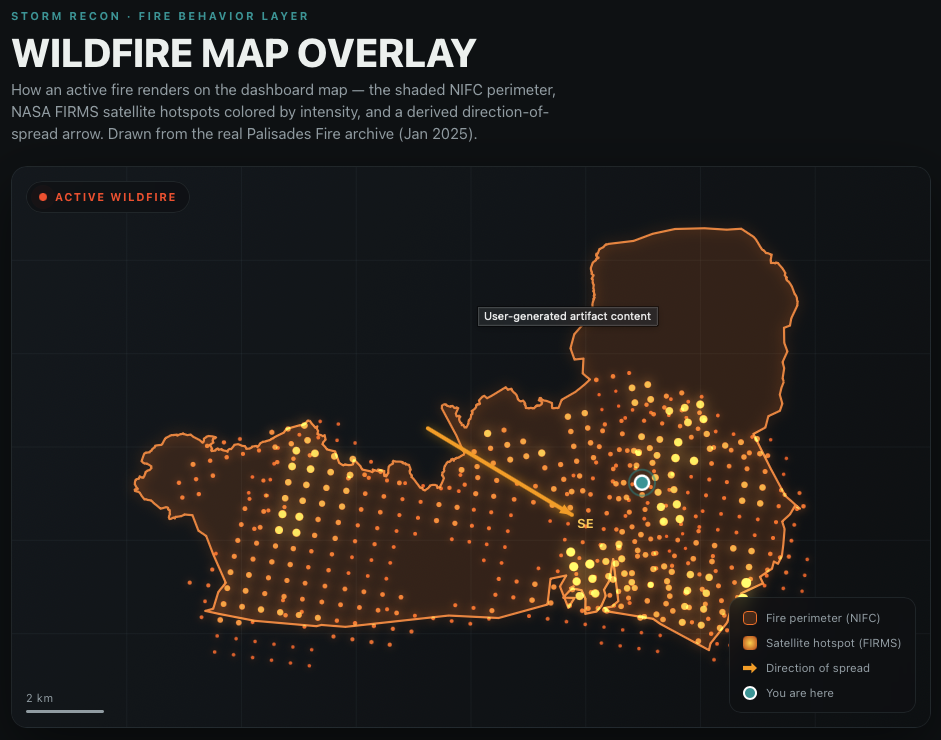Screen dimensions: 941x740
Task: Click the Wildfire Map Overlay heading
Action: pos(244,53)
